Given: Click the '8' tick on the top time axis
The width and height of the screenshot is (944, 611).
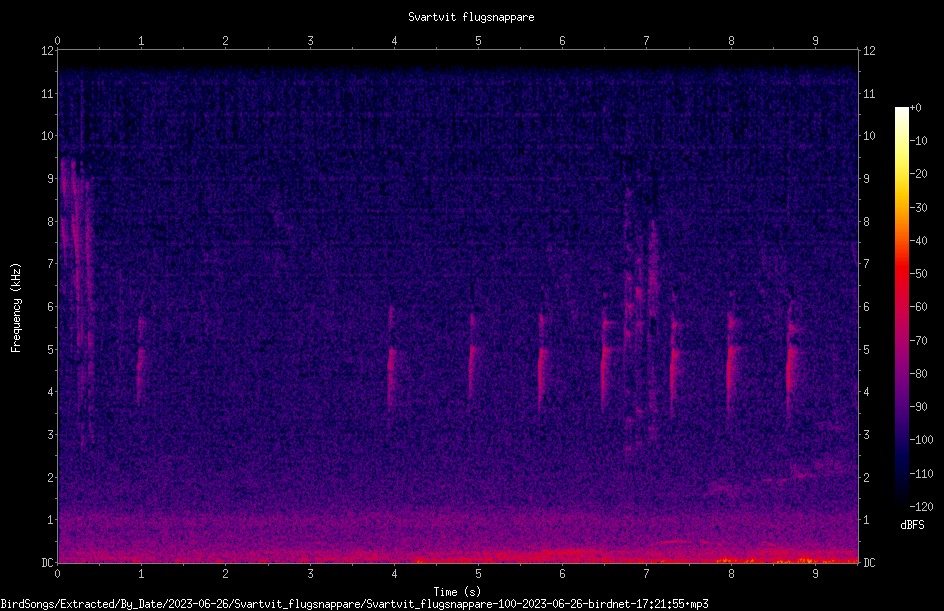Looking at the screenshot, I should pyautogui.click(x=731, y=41).
